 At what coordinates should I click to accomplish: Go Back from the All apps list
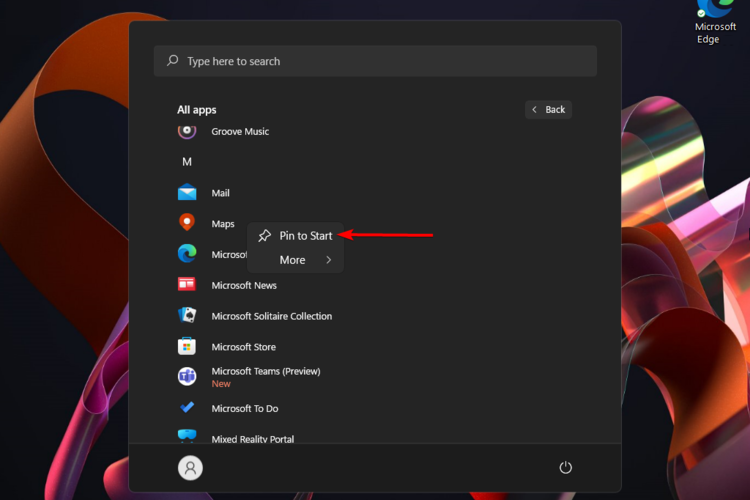click(549, 110)
